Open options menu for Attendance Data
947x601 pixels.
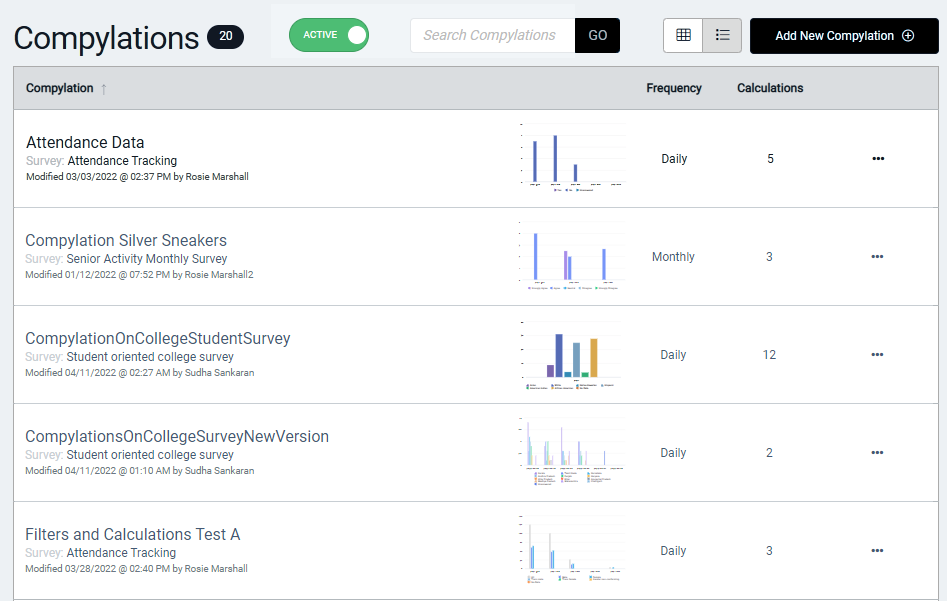tap(878, 159)
